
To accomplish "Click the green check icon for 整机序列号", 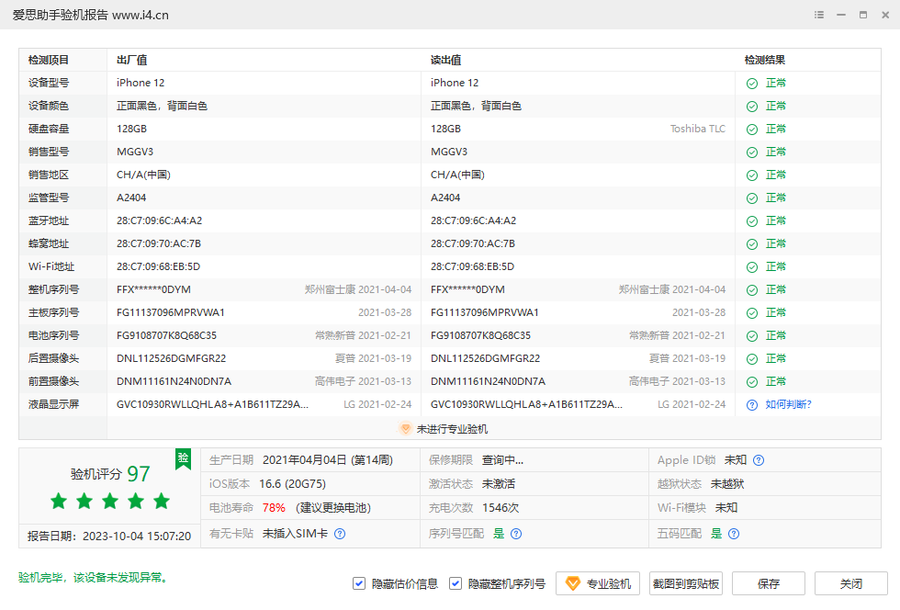I will coord(752,290).
